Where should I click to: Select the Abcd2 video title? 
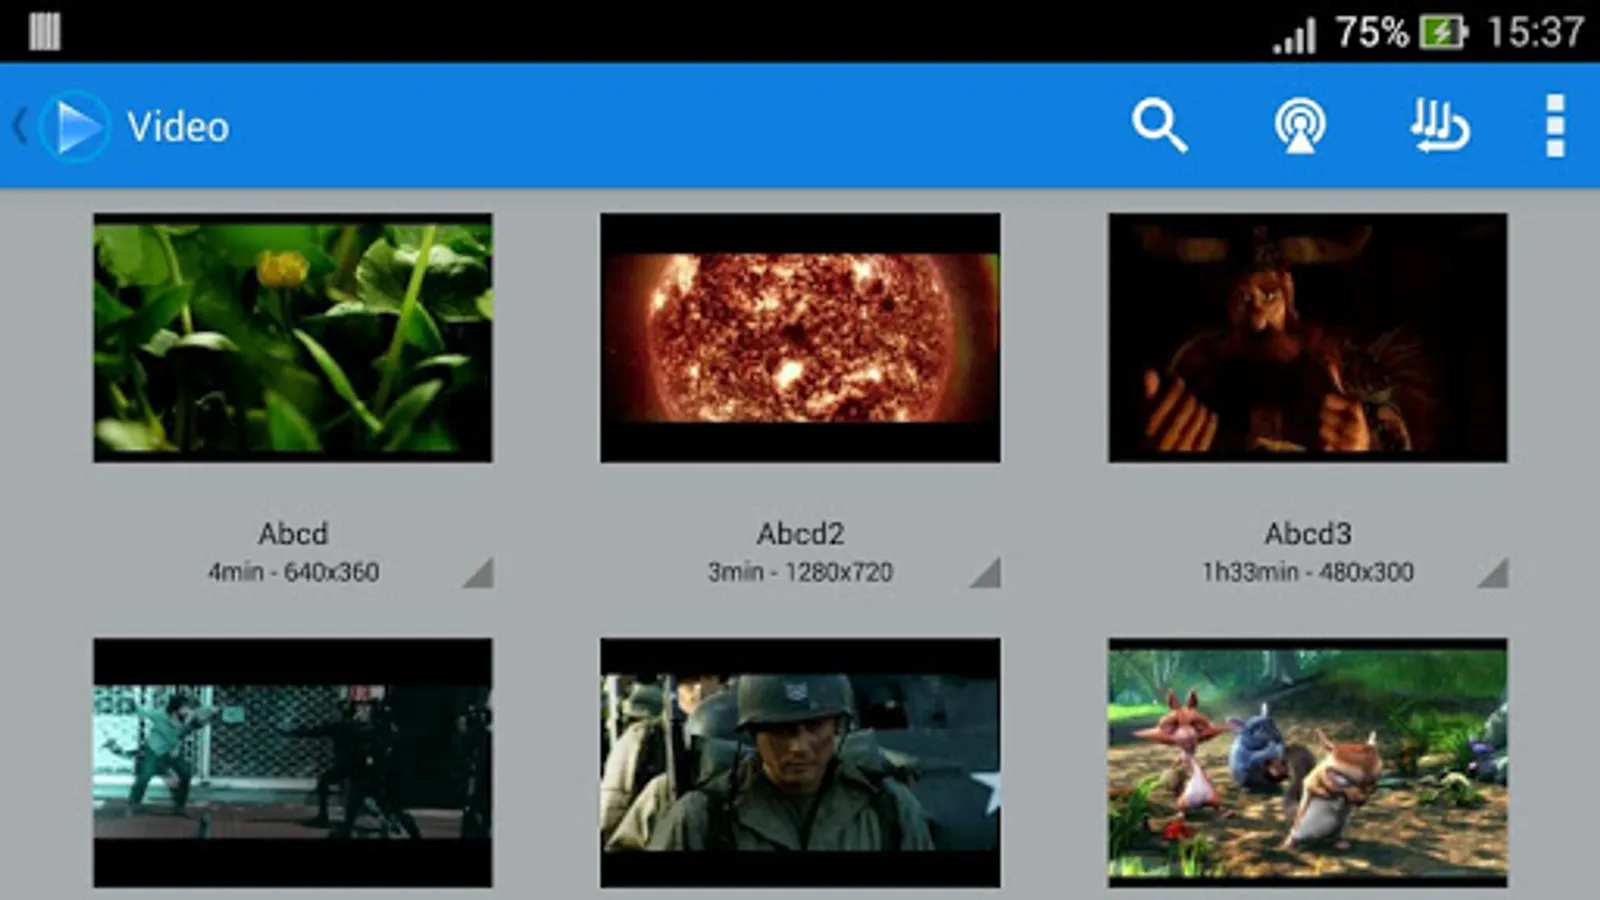click(x=800, y=533)
